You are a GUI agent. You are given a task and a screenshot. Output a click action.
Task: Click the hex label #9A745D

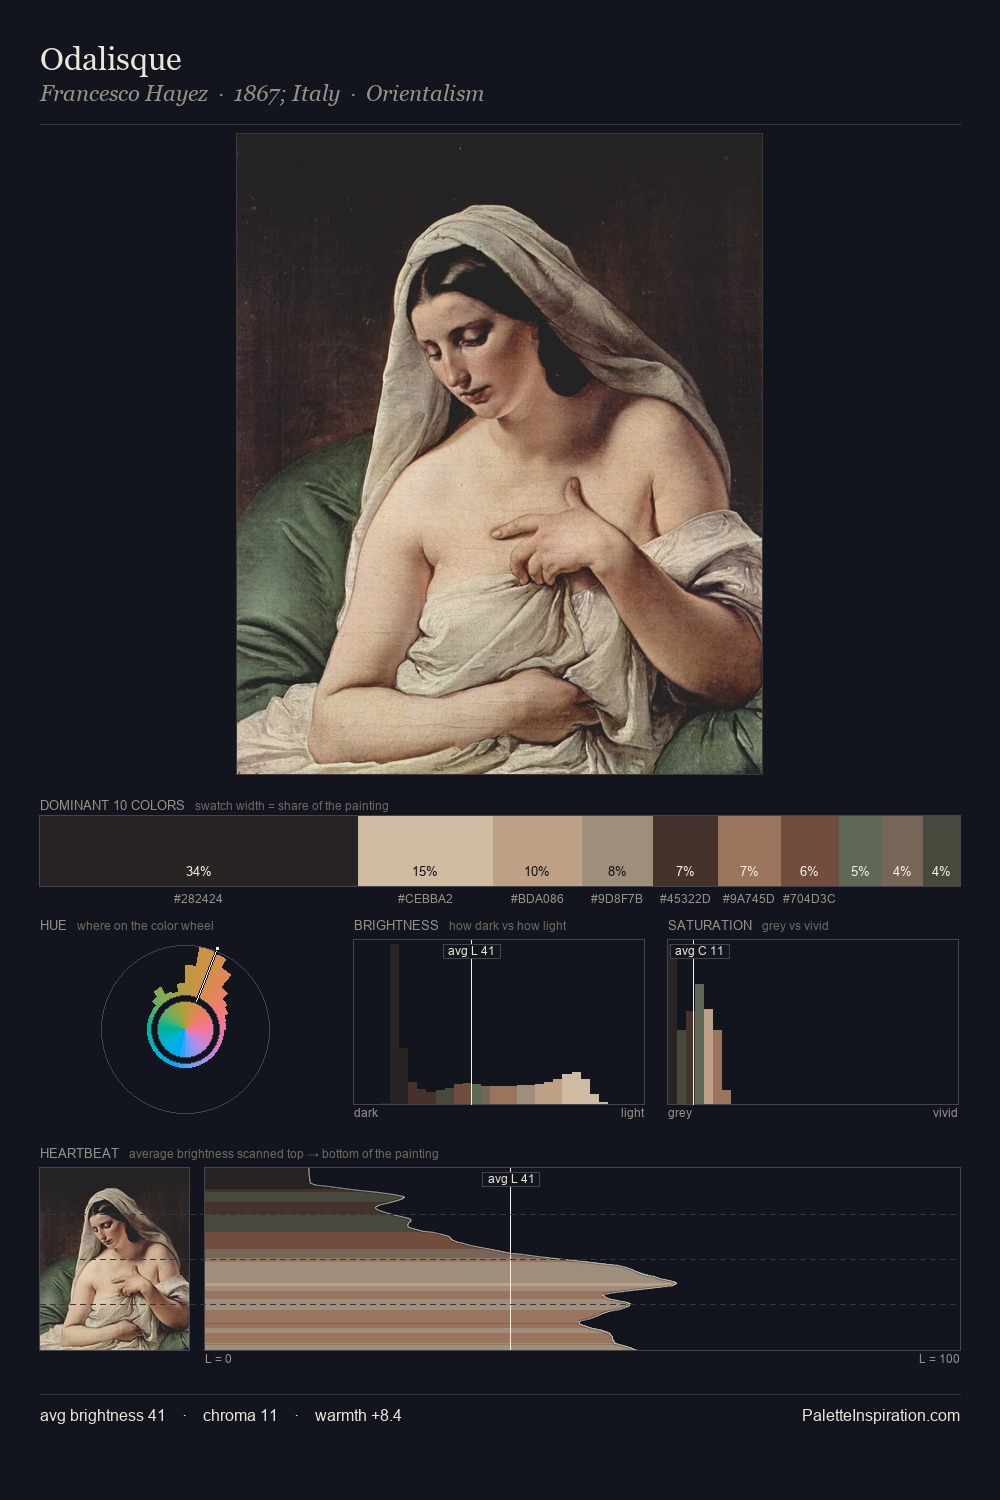pos(748,899)
